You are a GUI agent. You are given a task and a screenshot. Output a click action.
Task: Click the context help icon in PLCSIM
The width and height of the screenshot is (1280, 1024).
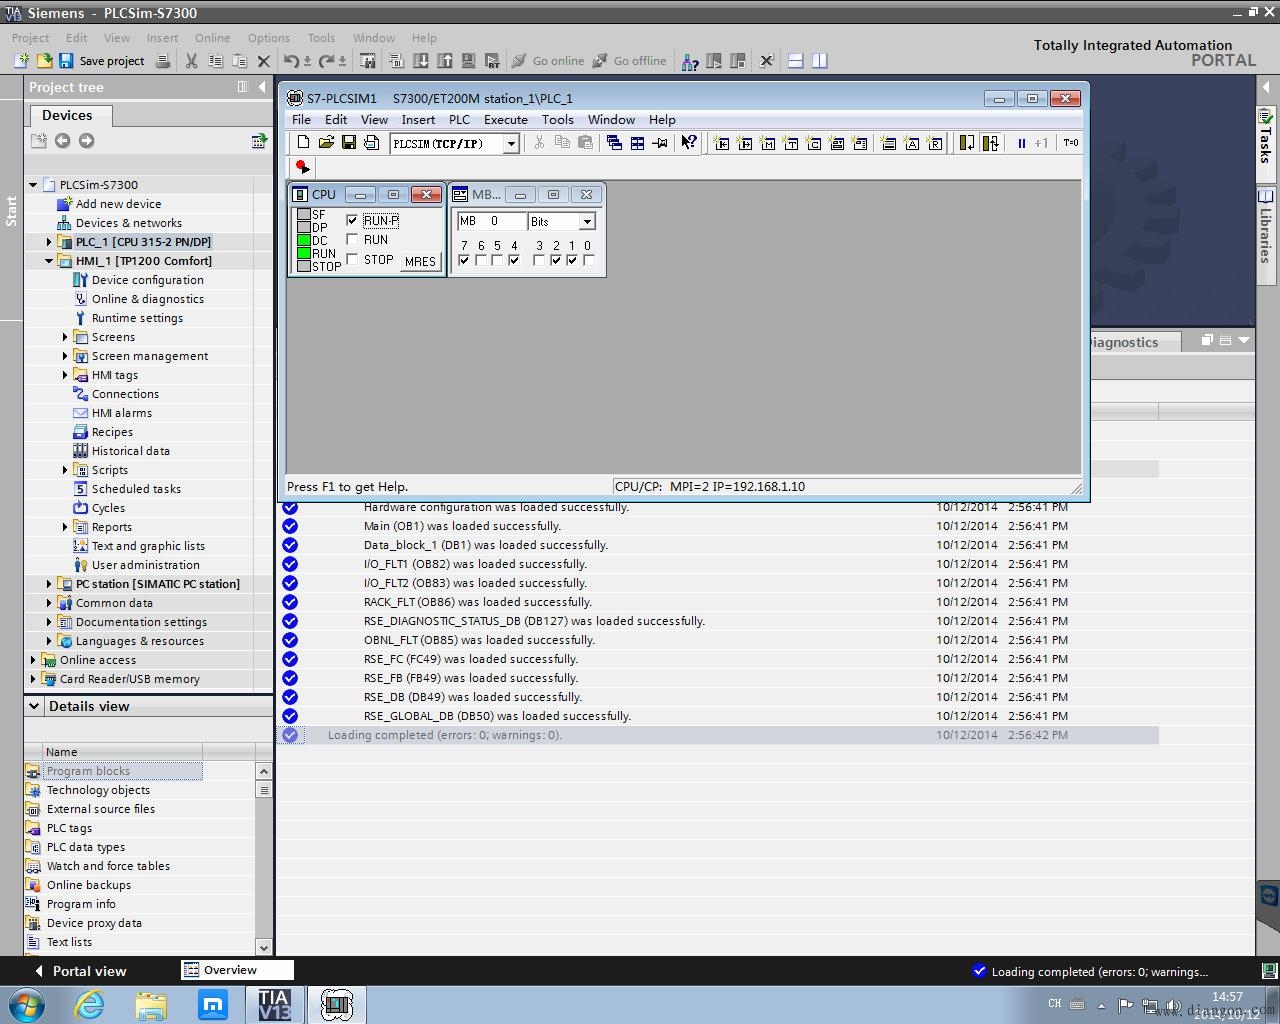[689, 143]
